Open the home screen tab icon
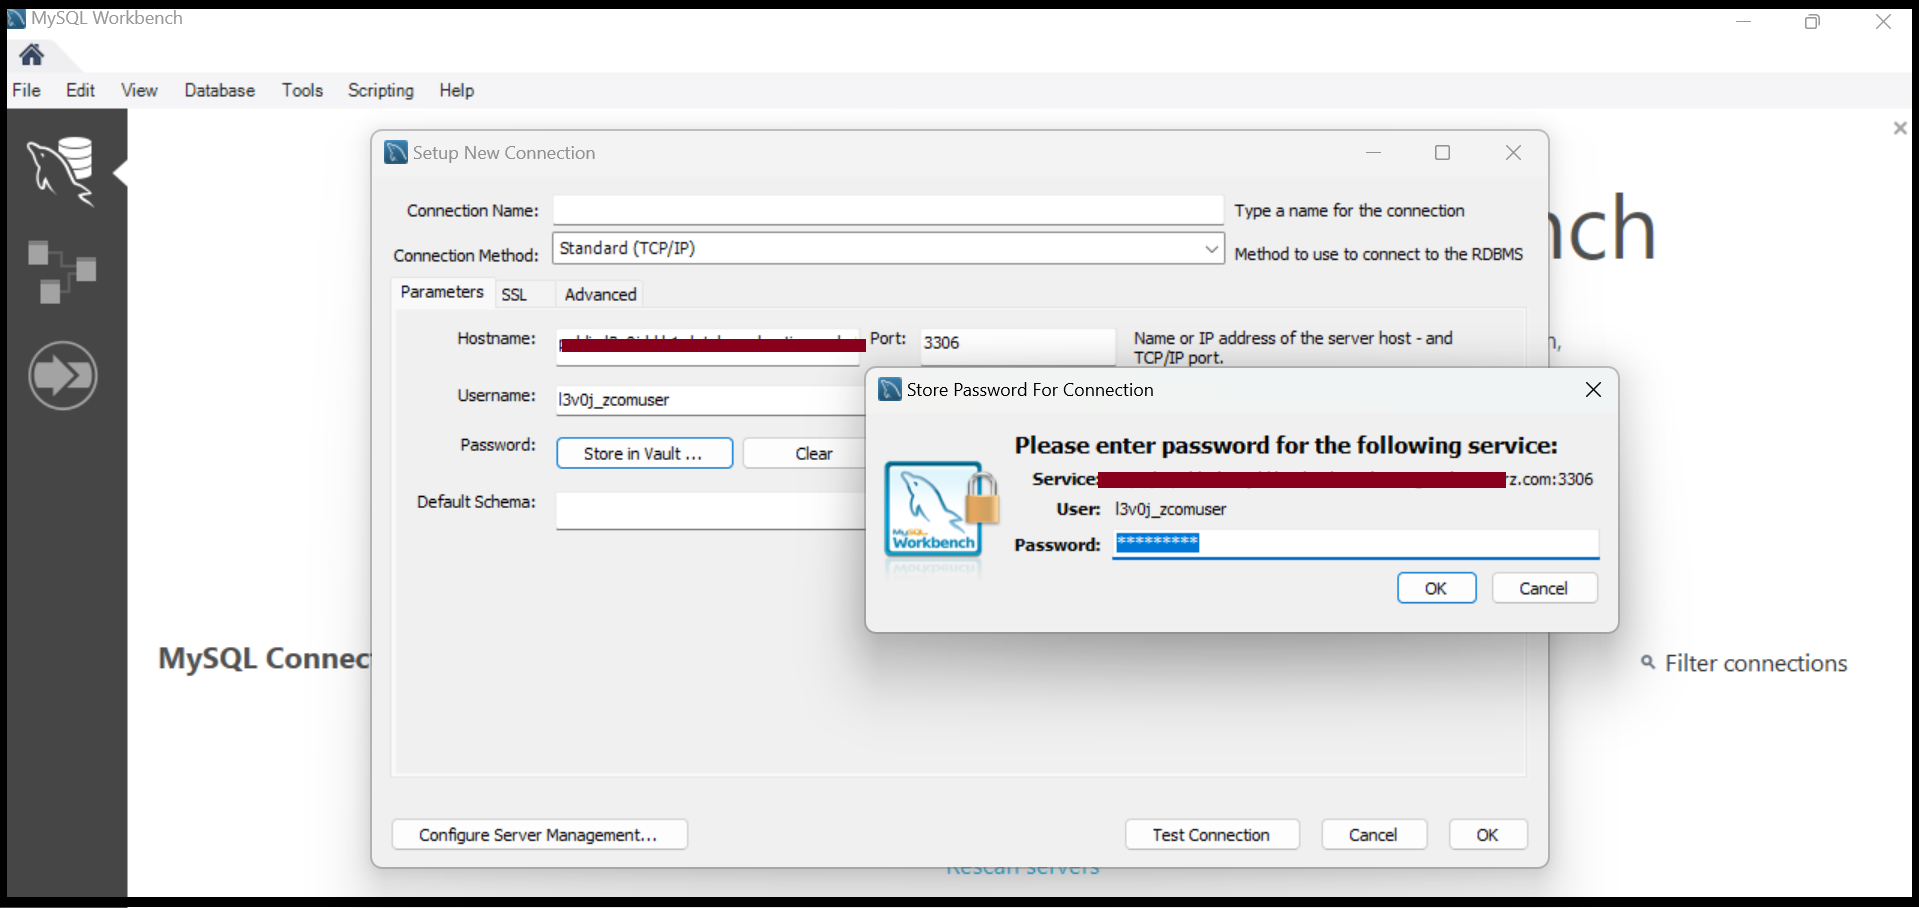Screen dimensions: 1919x908 point(32,54)
